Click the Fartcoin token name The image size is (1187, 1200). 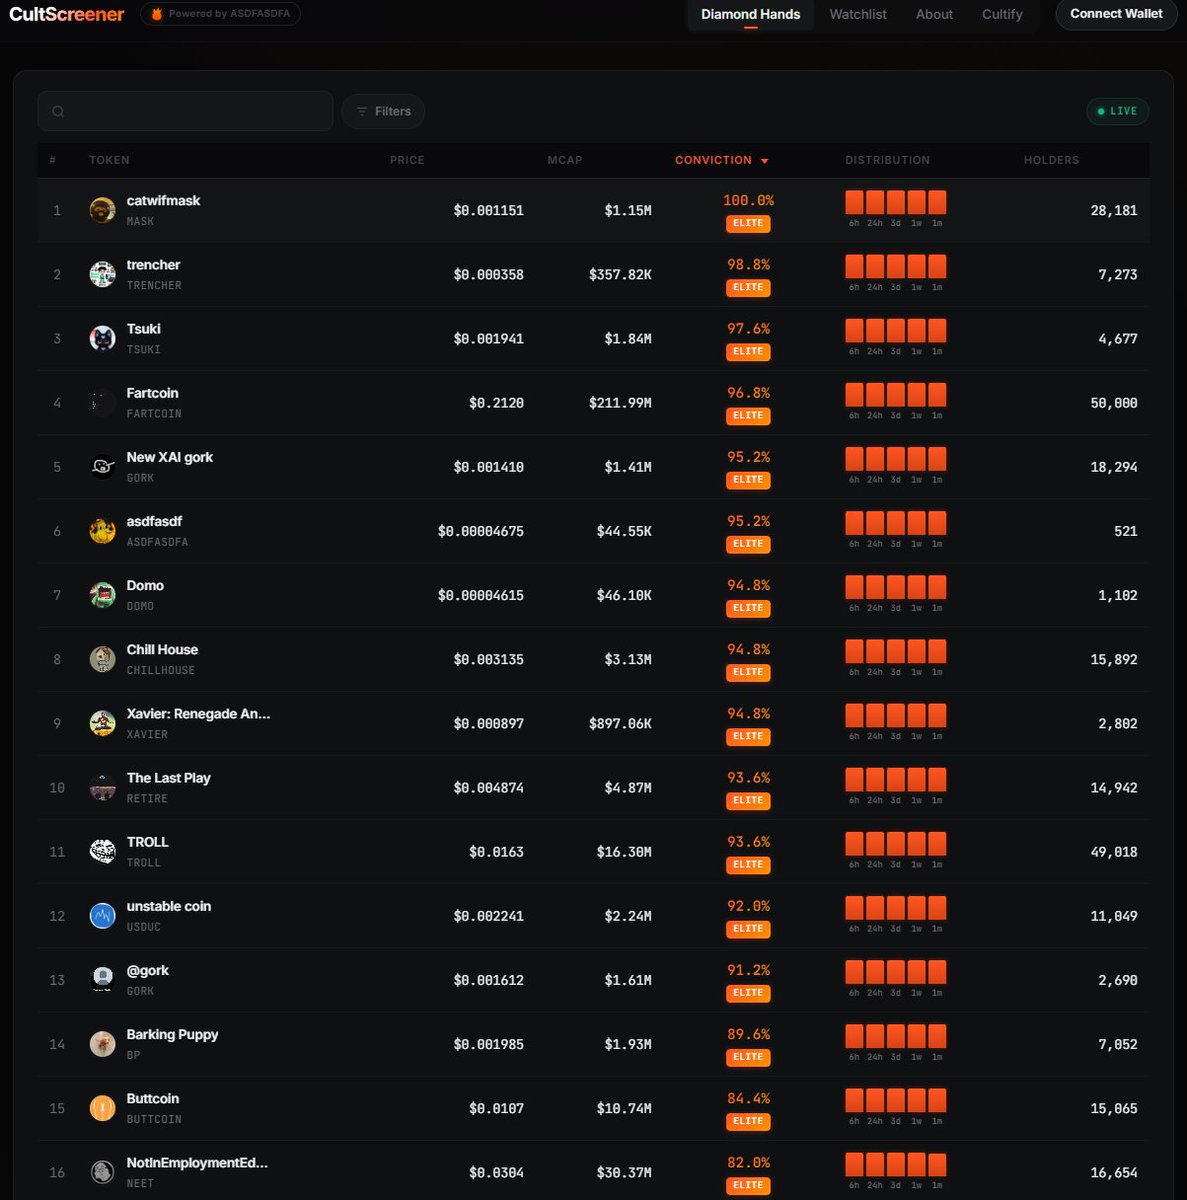(x=152, y=393)
